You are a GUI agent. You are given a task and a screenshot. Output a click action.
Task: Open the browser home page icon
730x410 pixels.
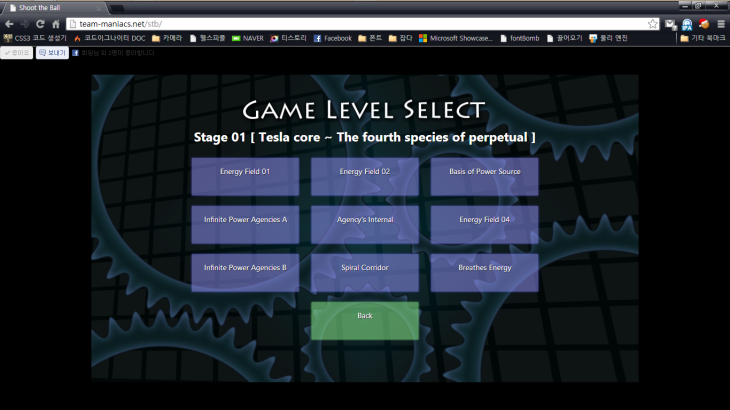click(56, 24)
